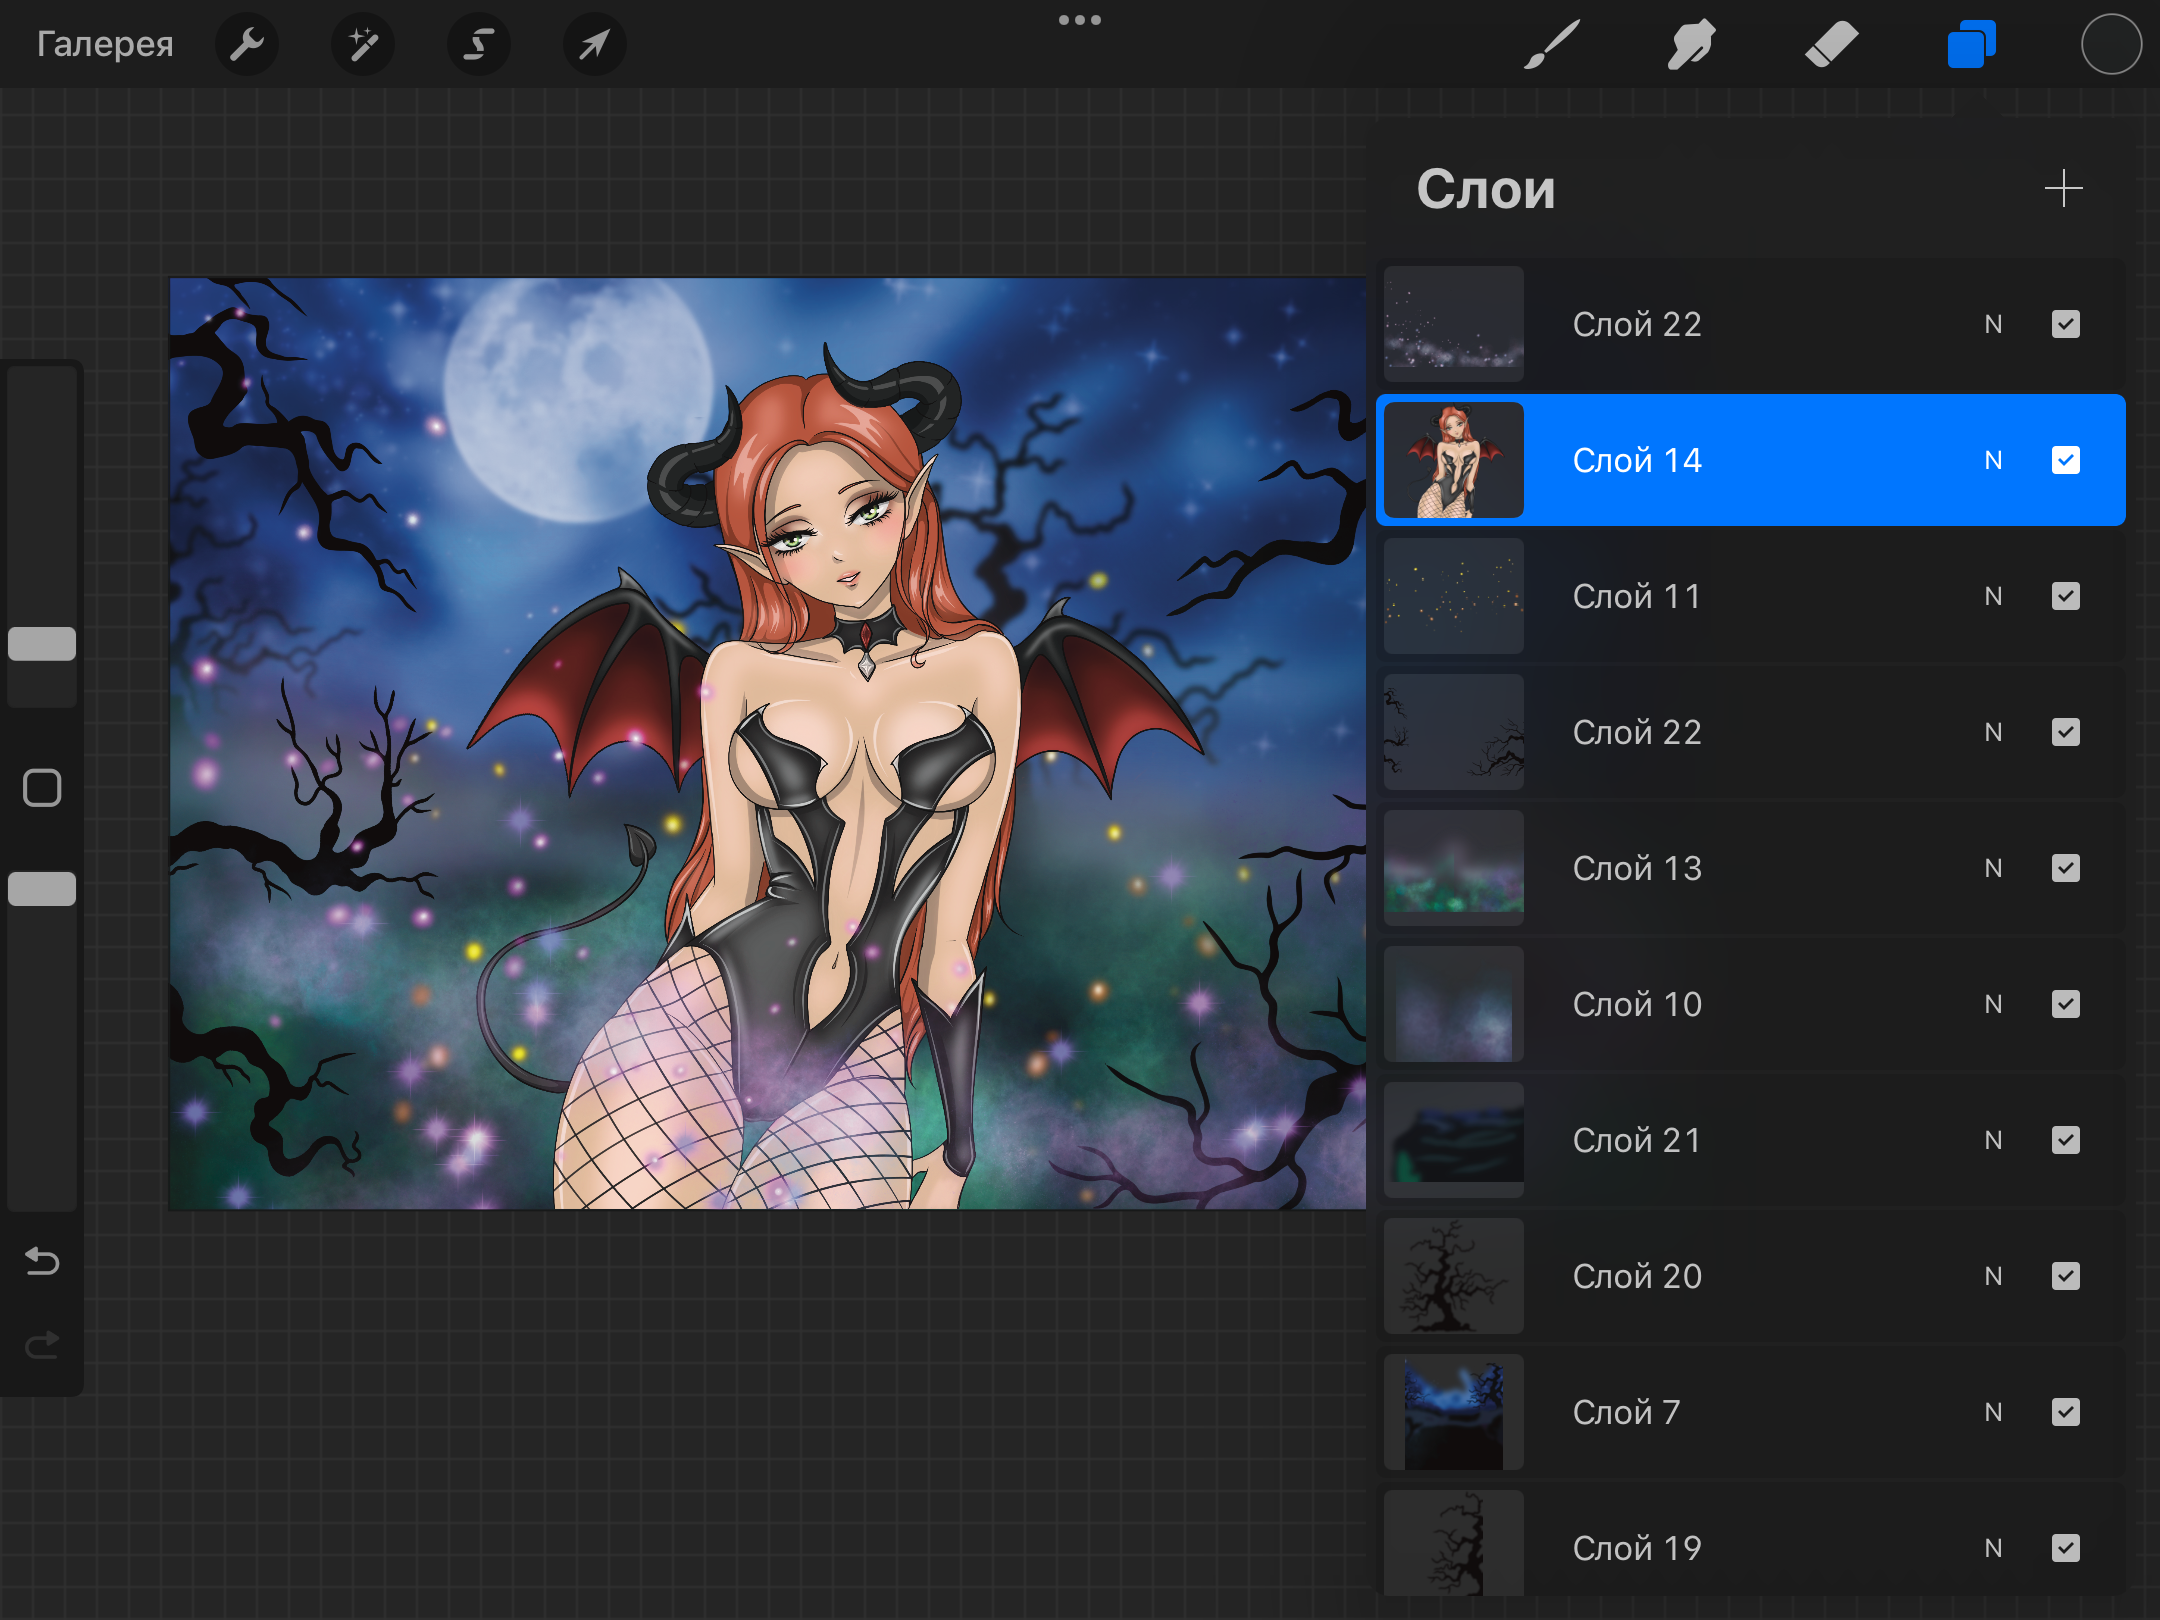
Task: Expand blend mode N for Слой 21
Action: pos(1993,1140)
